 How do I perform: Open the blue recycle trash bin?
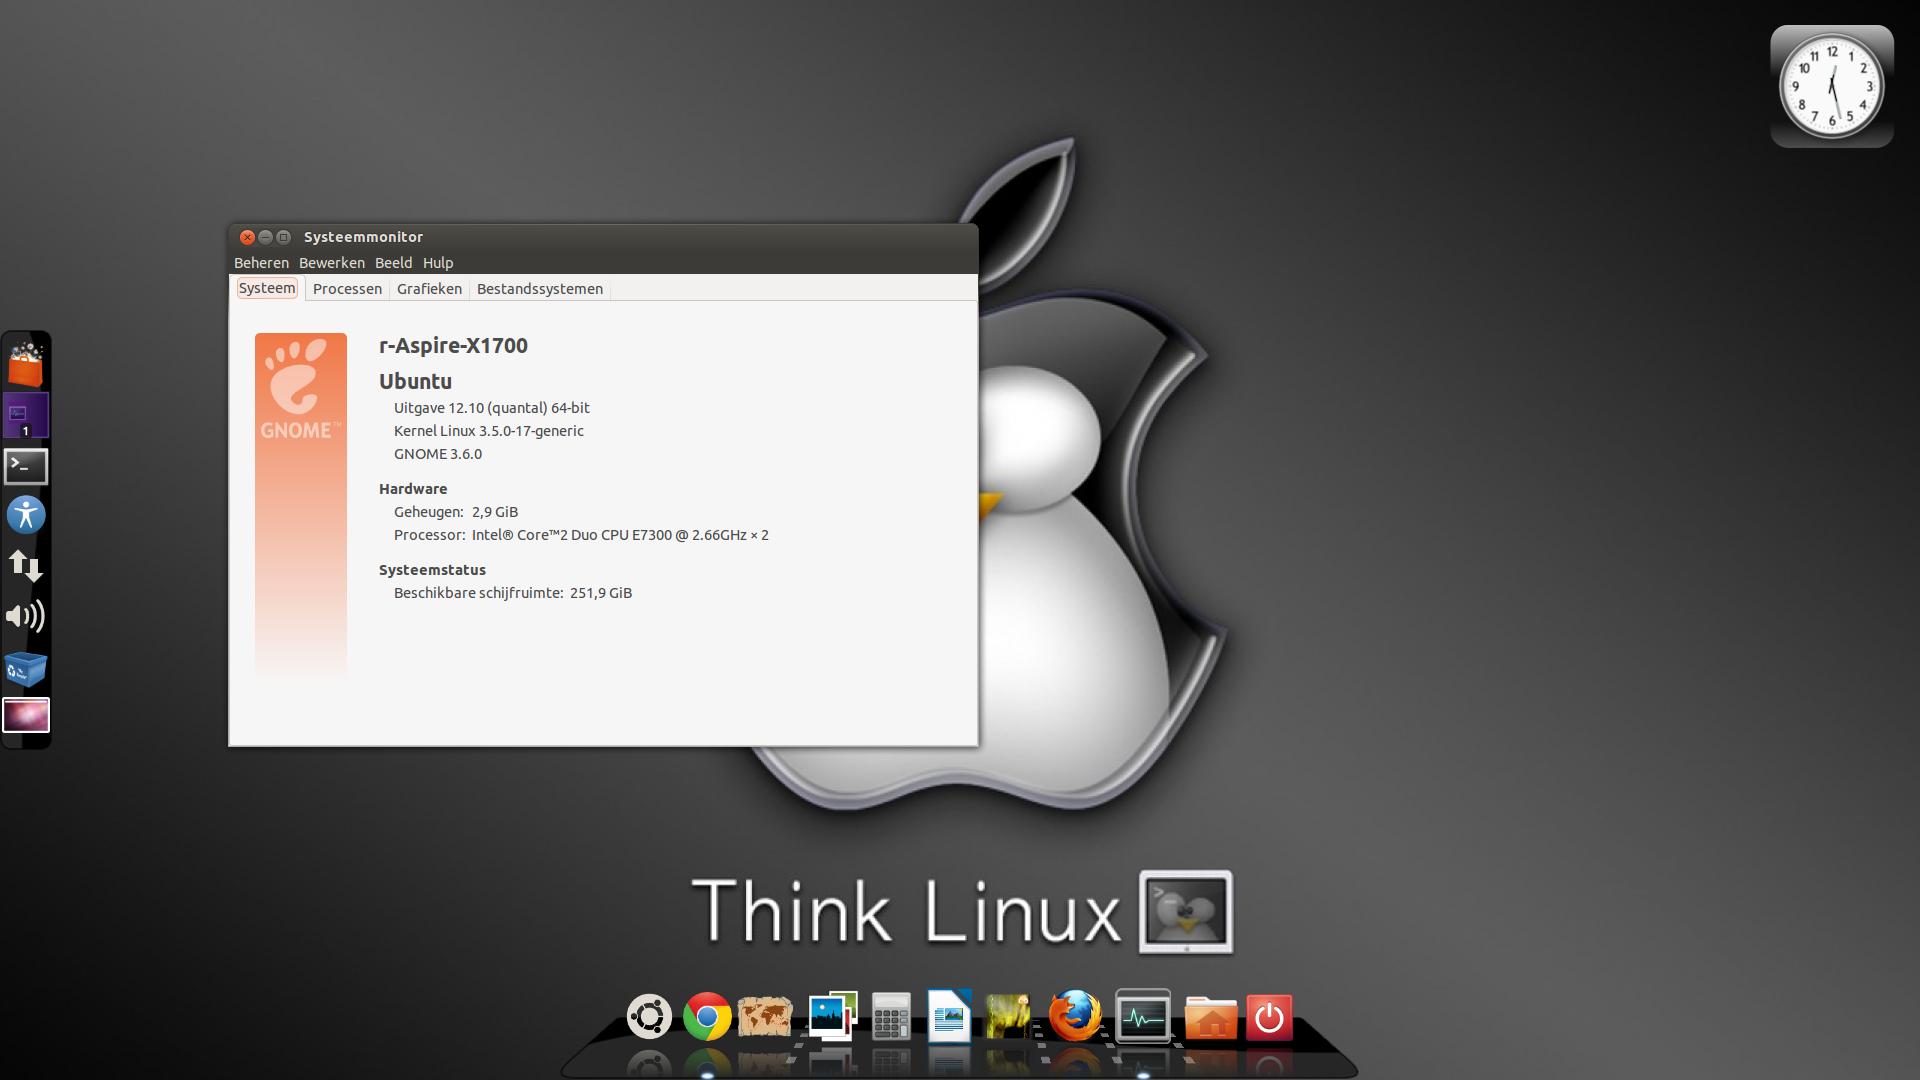pos(26,668)
